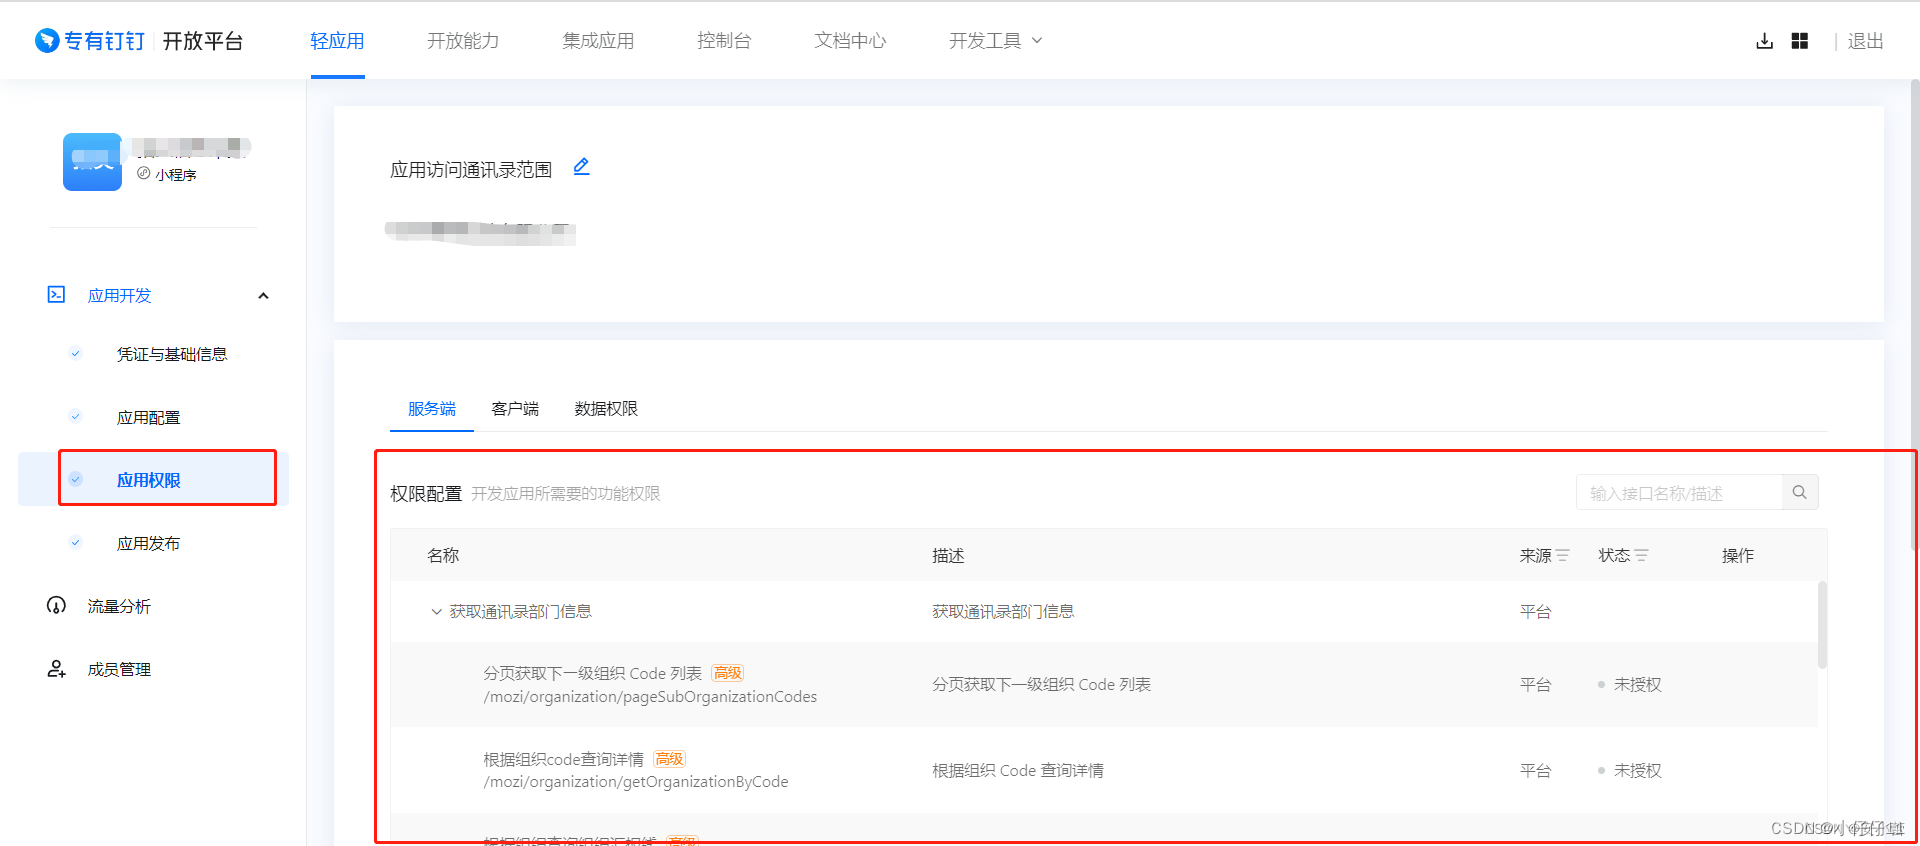Collapse the 获取通讯录部门信息 row
Screen dimensions: 1920x846
[x=436, y=611]
